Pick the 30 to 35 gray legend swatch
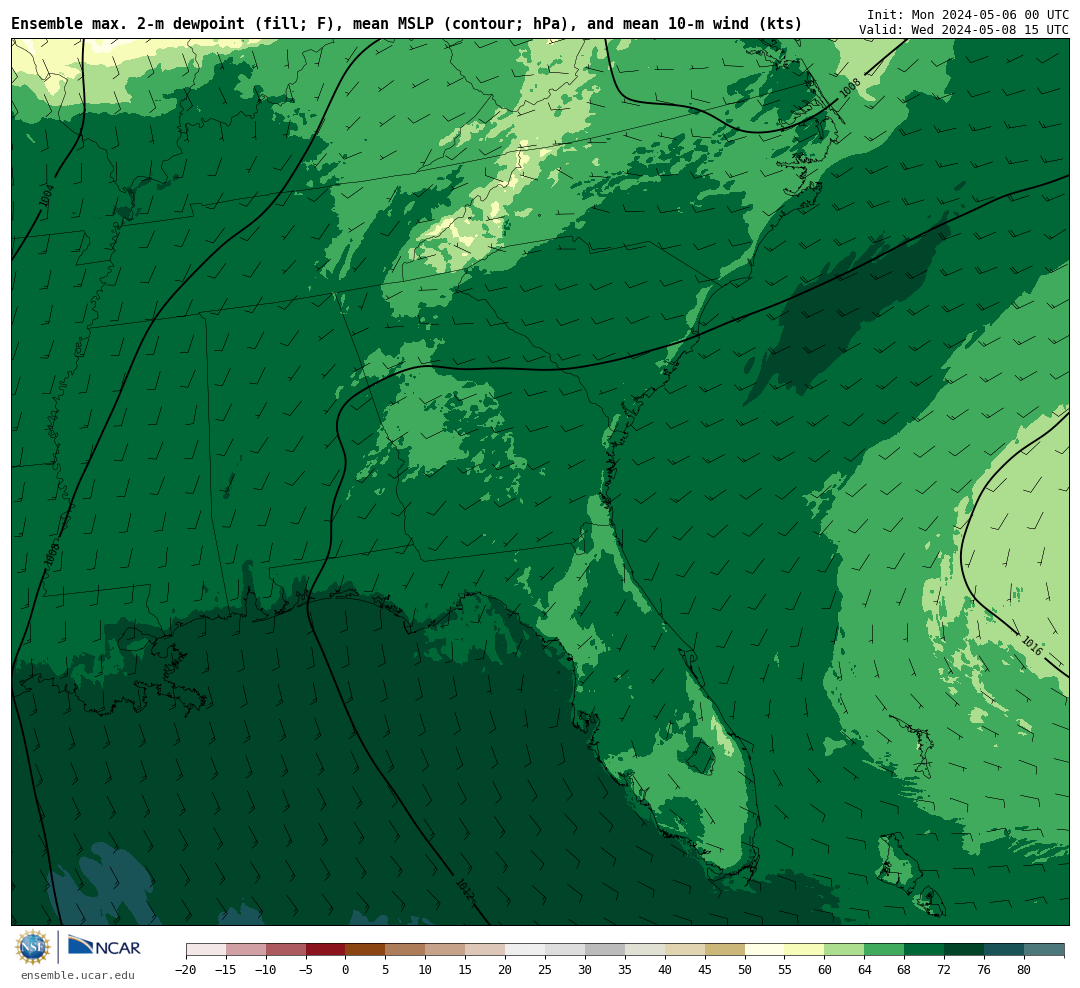Screen dimensions: 1080x988 tap(605, 950)
